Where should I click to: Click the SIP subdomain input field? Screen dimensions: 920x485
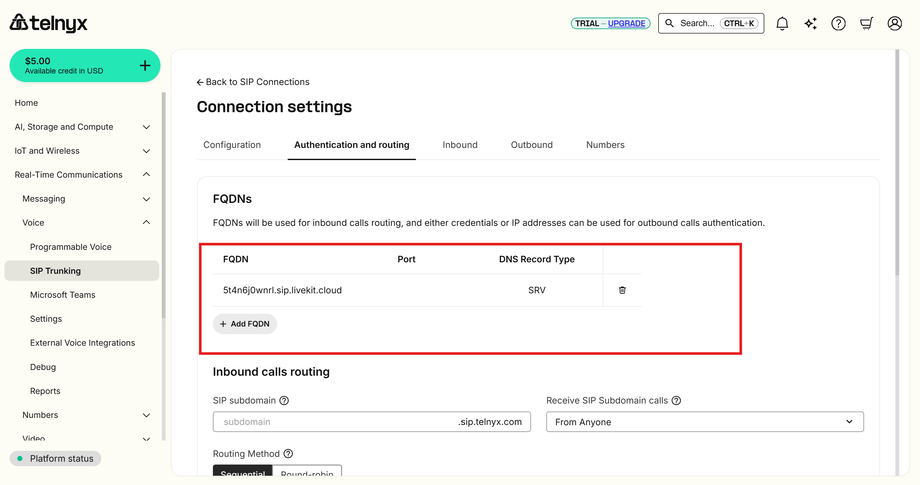335,422
